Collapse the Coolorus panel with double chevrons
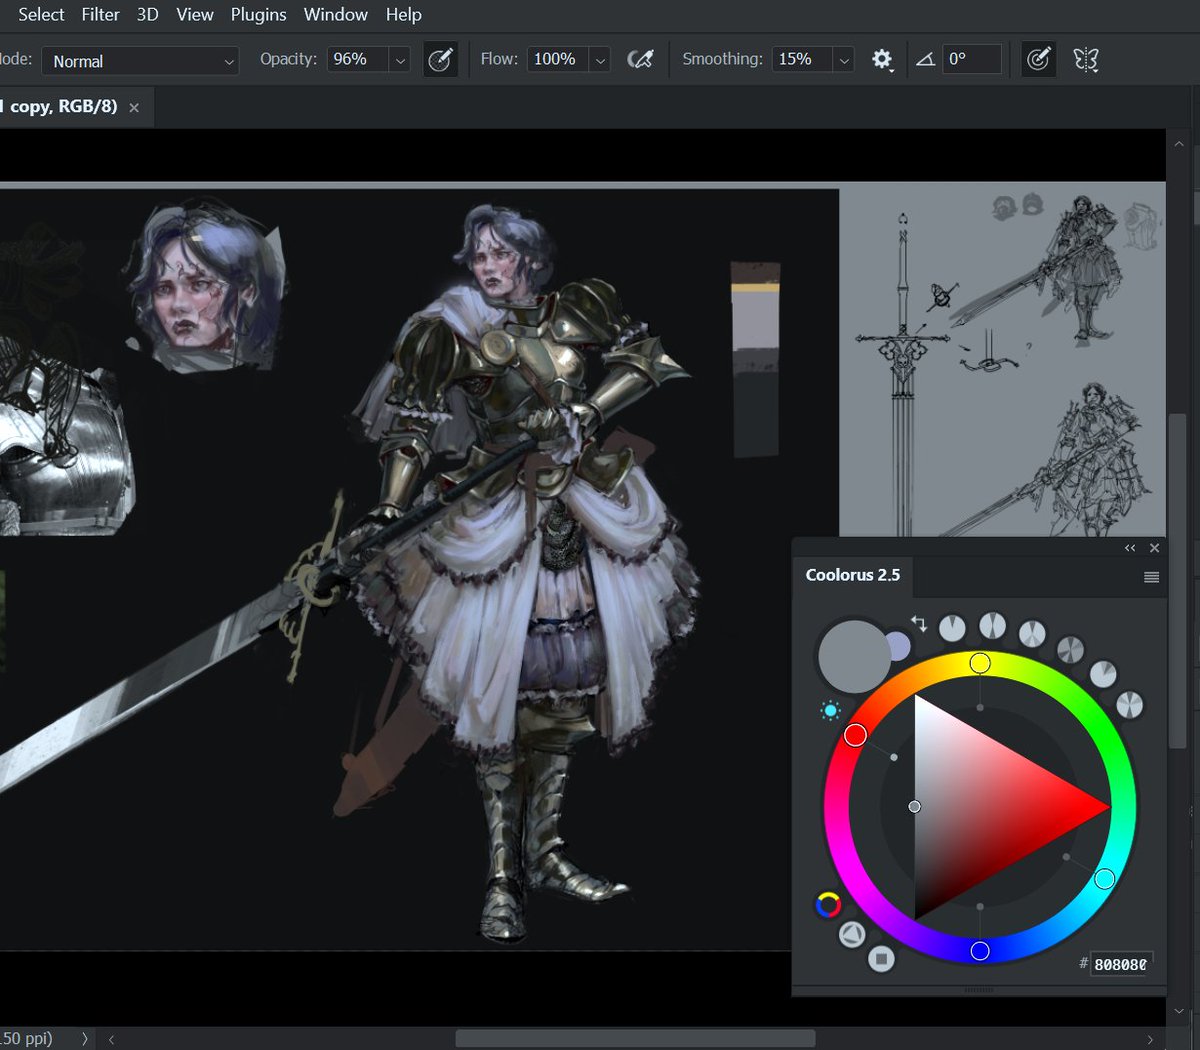 pos(1130,548)
